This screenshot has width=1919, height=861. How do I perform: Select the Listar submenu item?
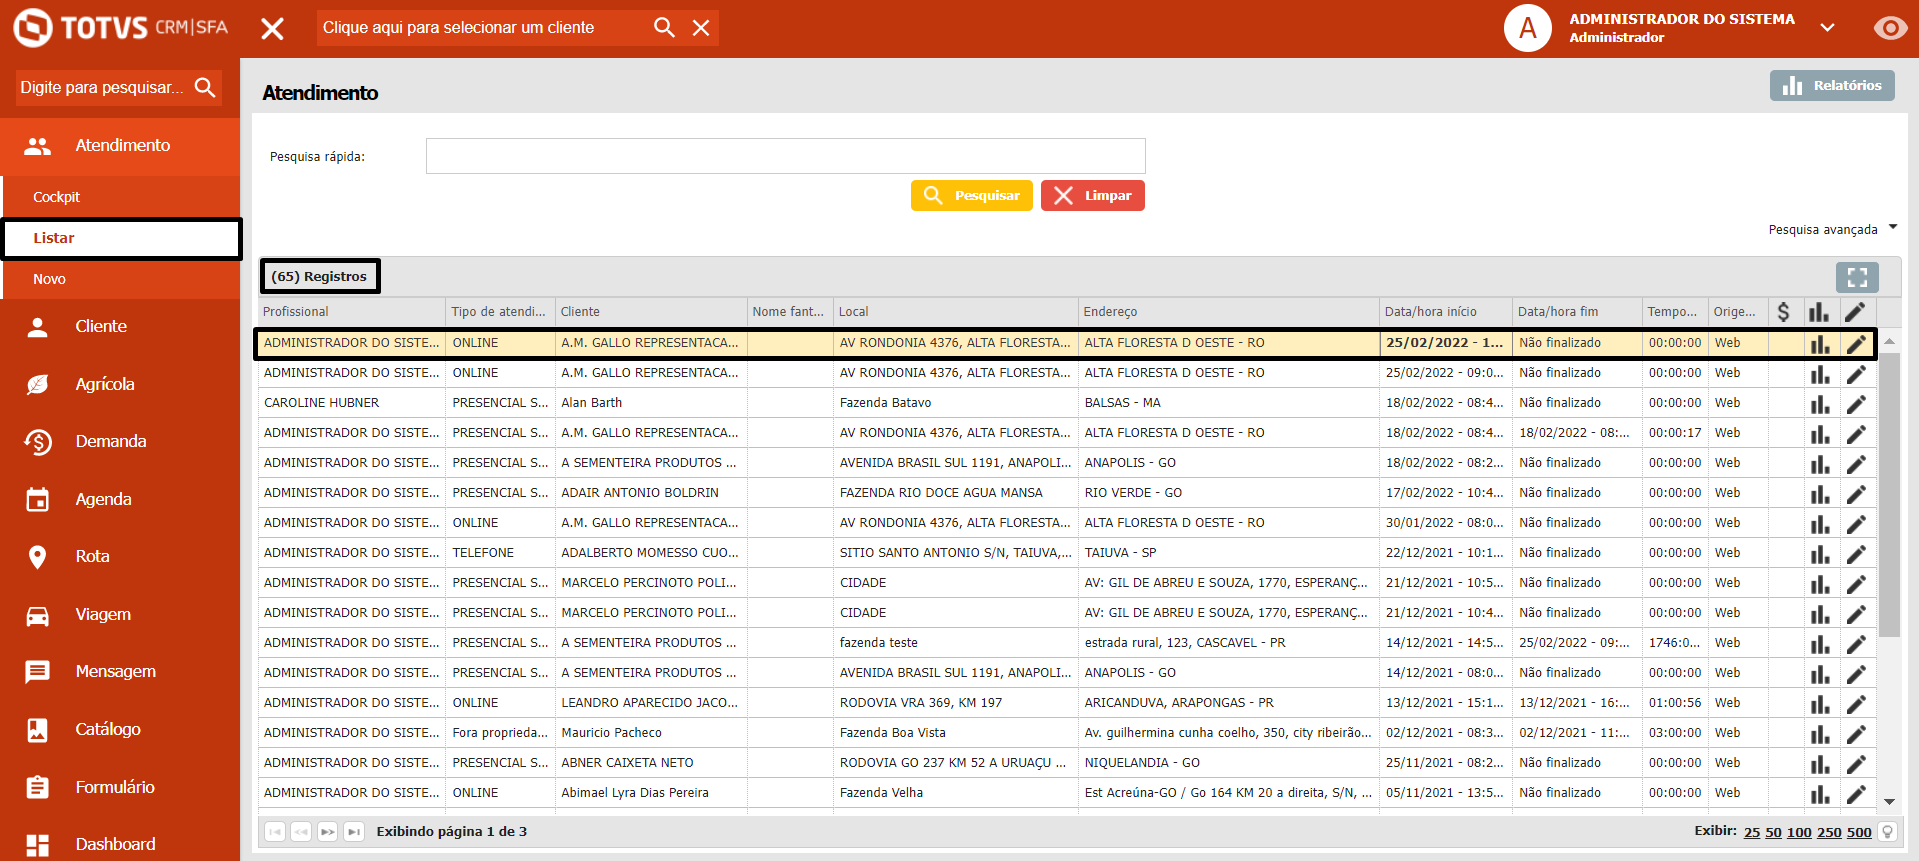[120, 238]
